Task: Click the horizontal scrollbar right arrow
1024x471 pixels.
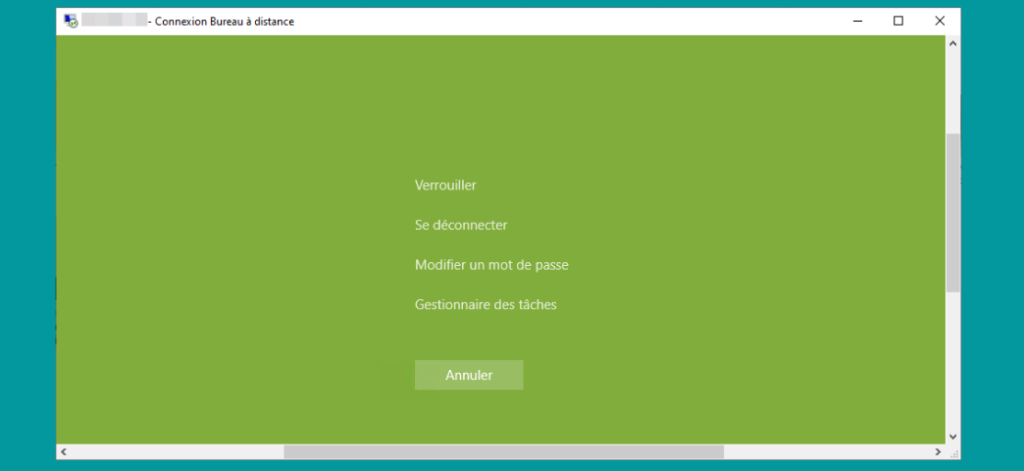Action: click(937, 452)
